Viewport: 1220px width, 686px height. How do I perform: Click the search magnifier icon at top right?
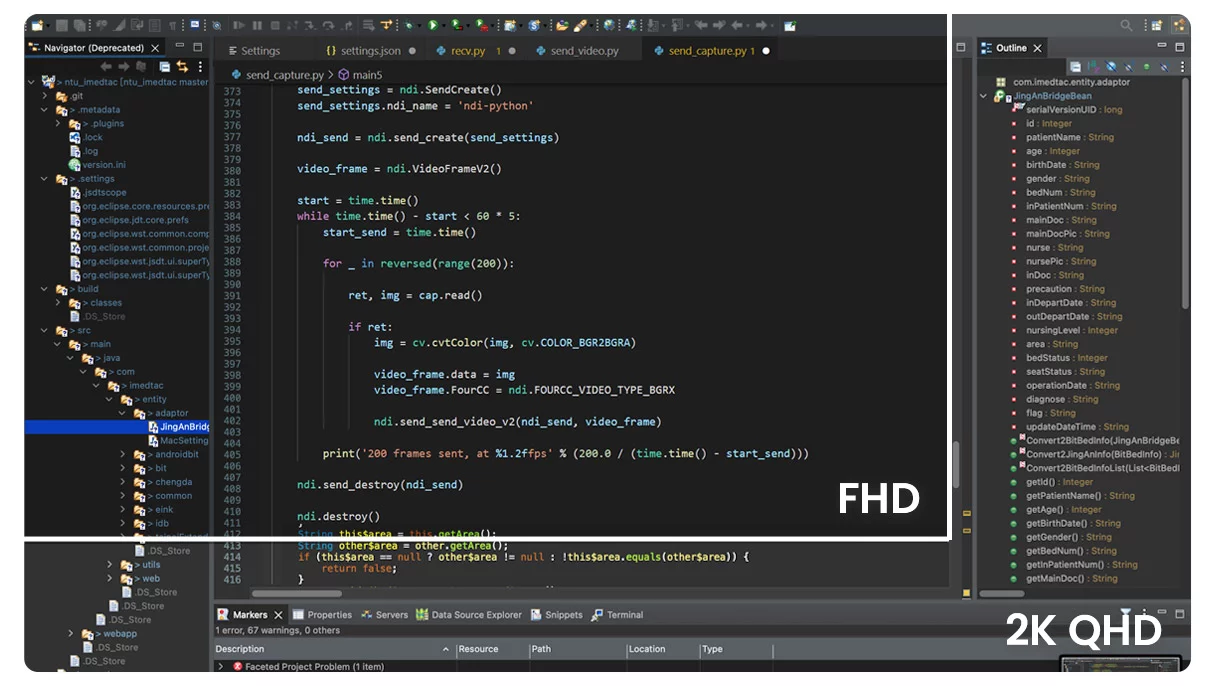[x=1127, y=25]
